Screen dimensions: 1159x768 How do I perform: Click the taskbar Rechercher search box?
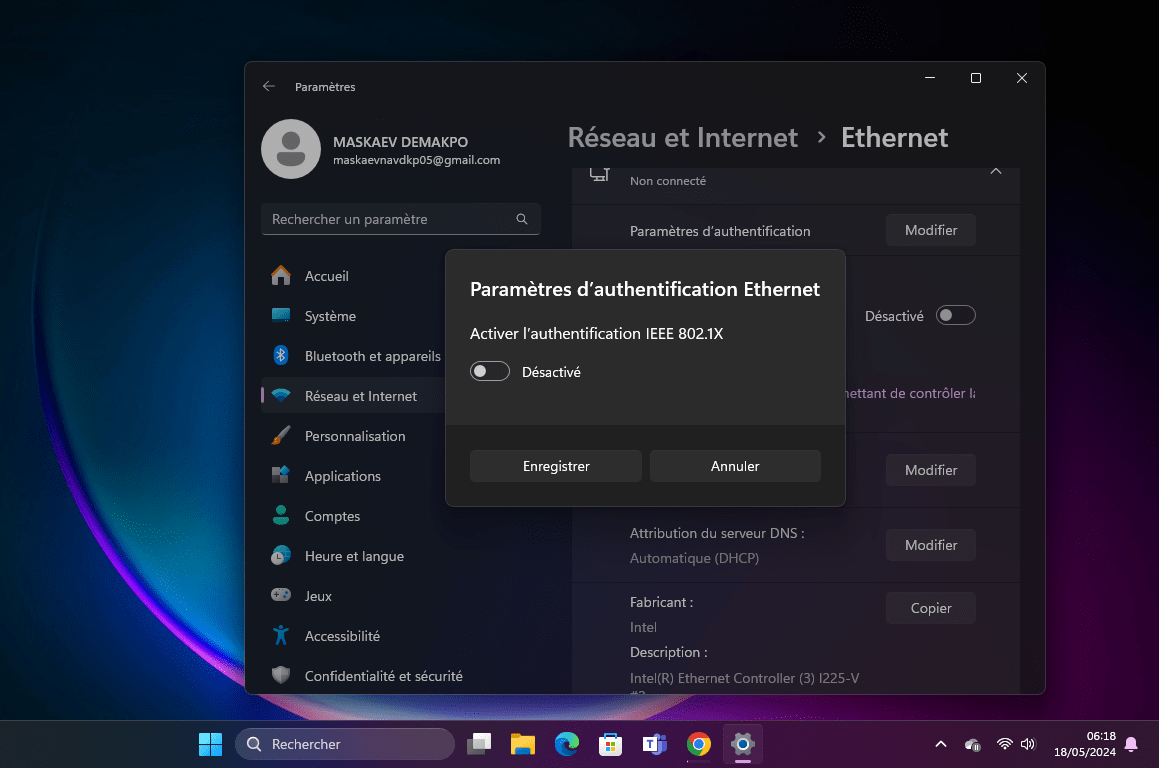click(345, 744)
